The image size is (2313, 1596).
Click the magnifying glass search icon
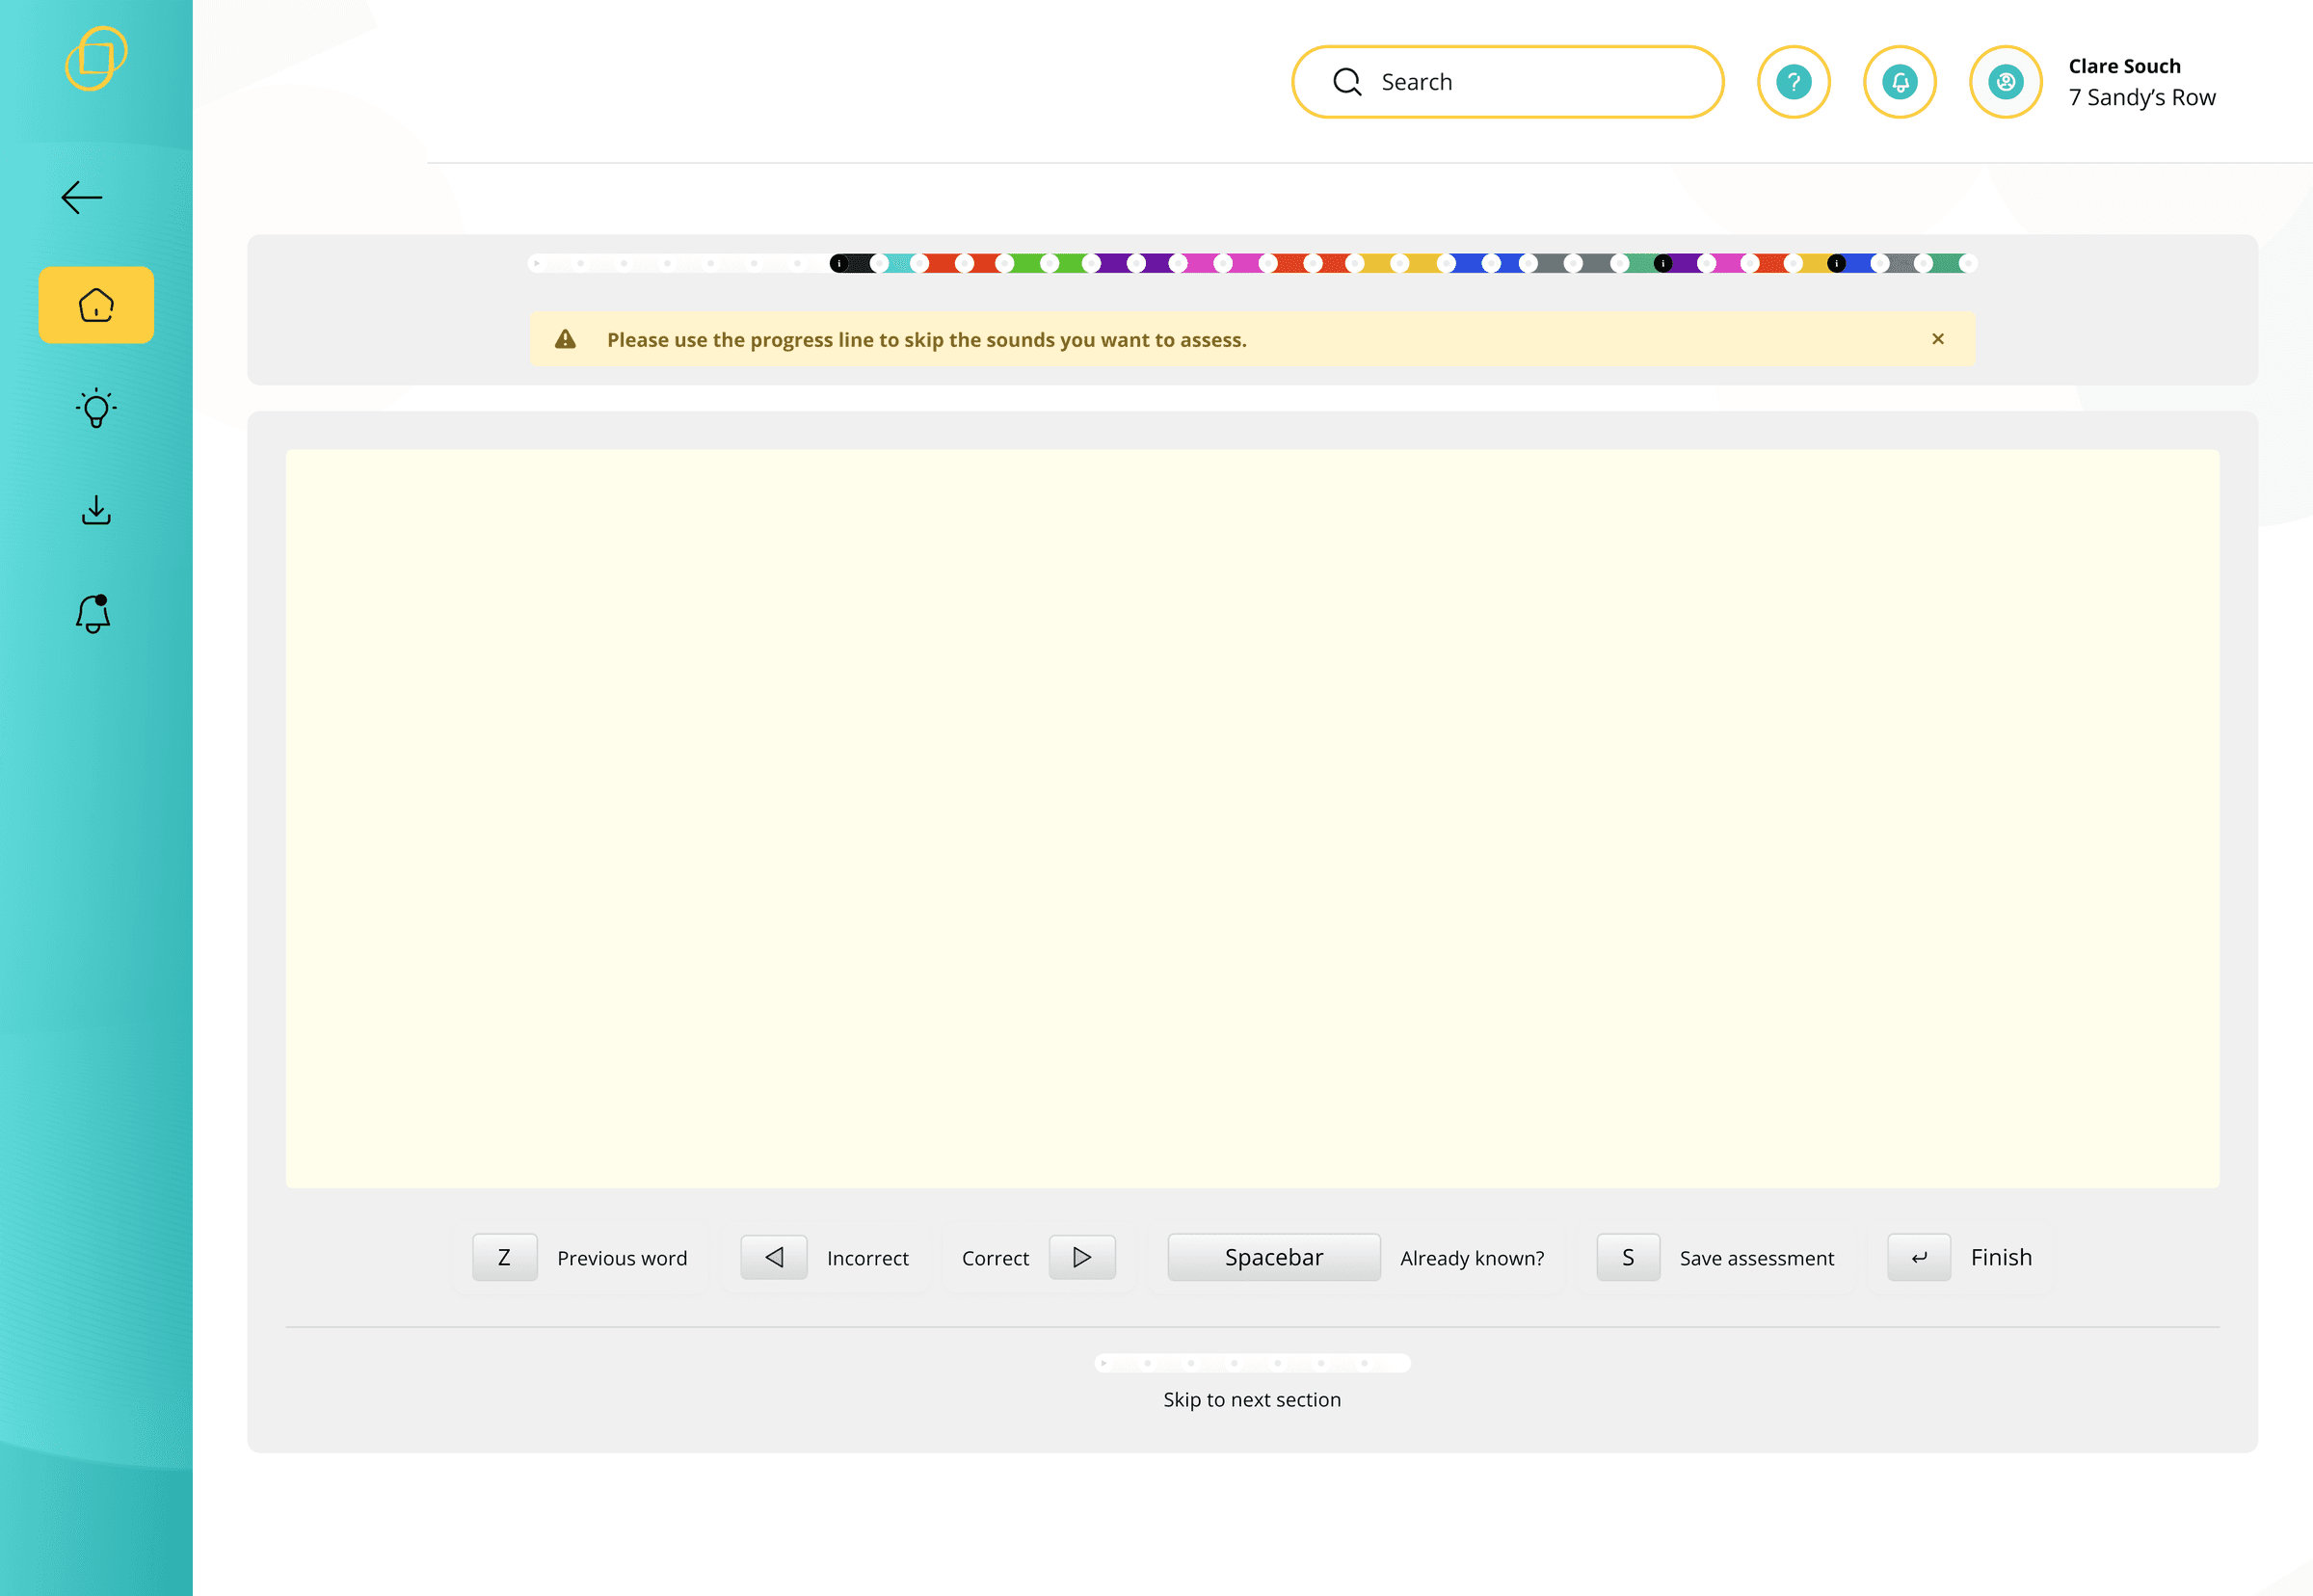click(x=1347, y=82)
